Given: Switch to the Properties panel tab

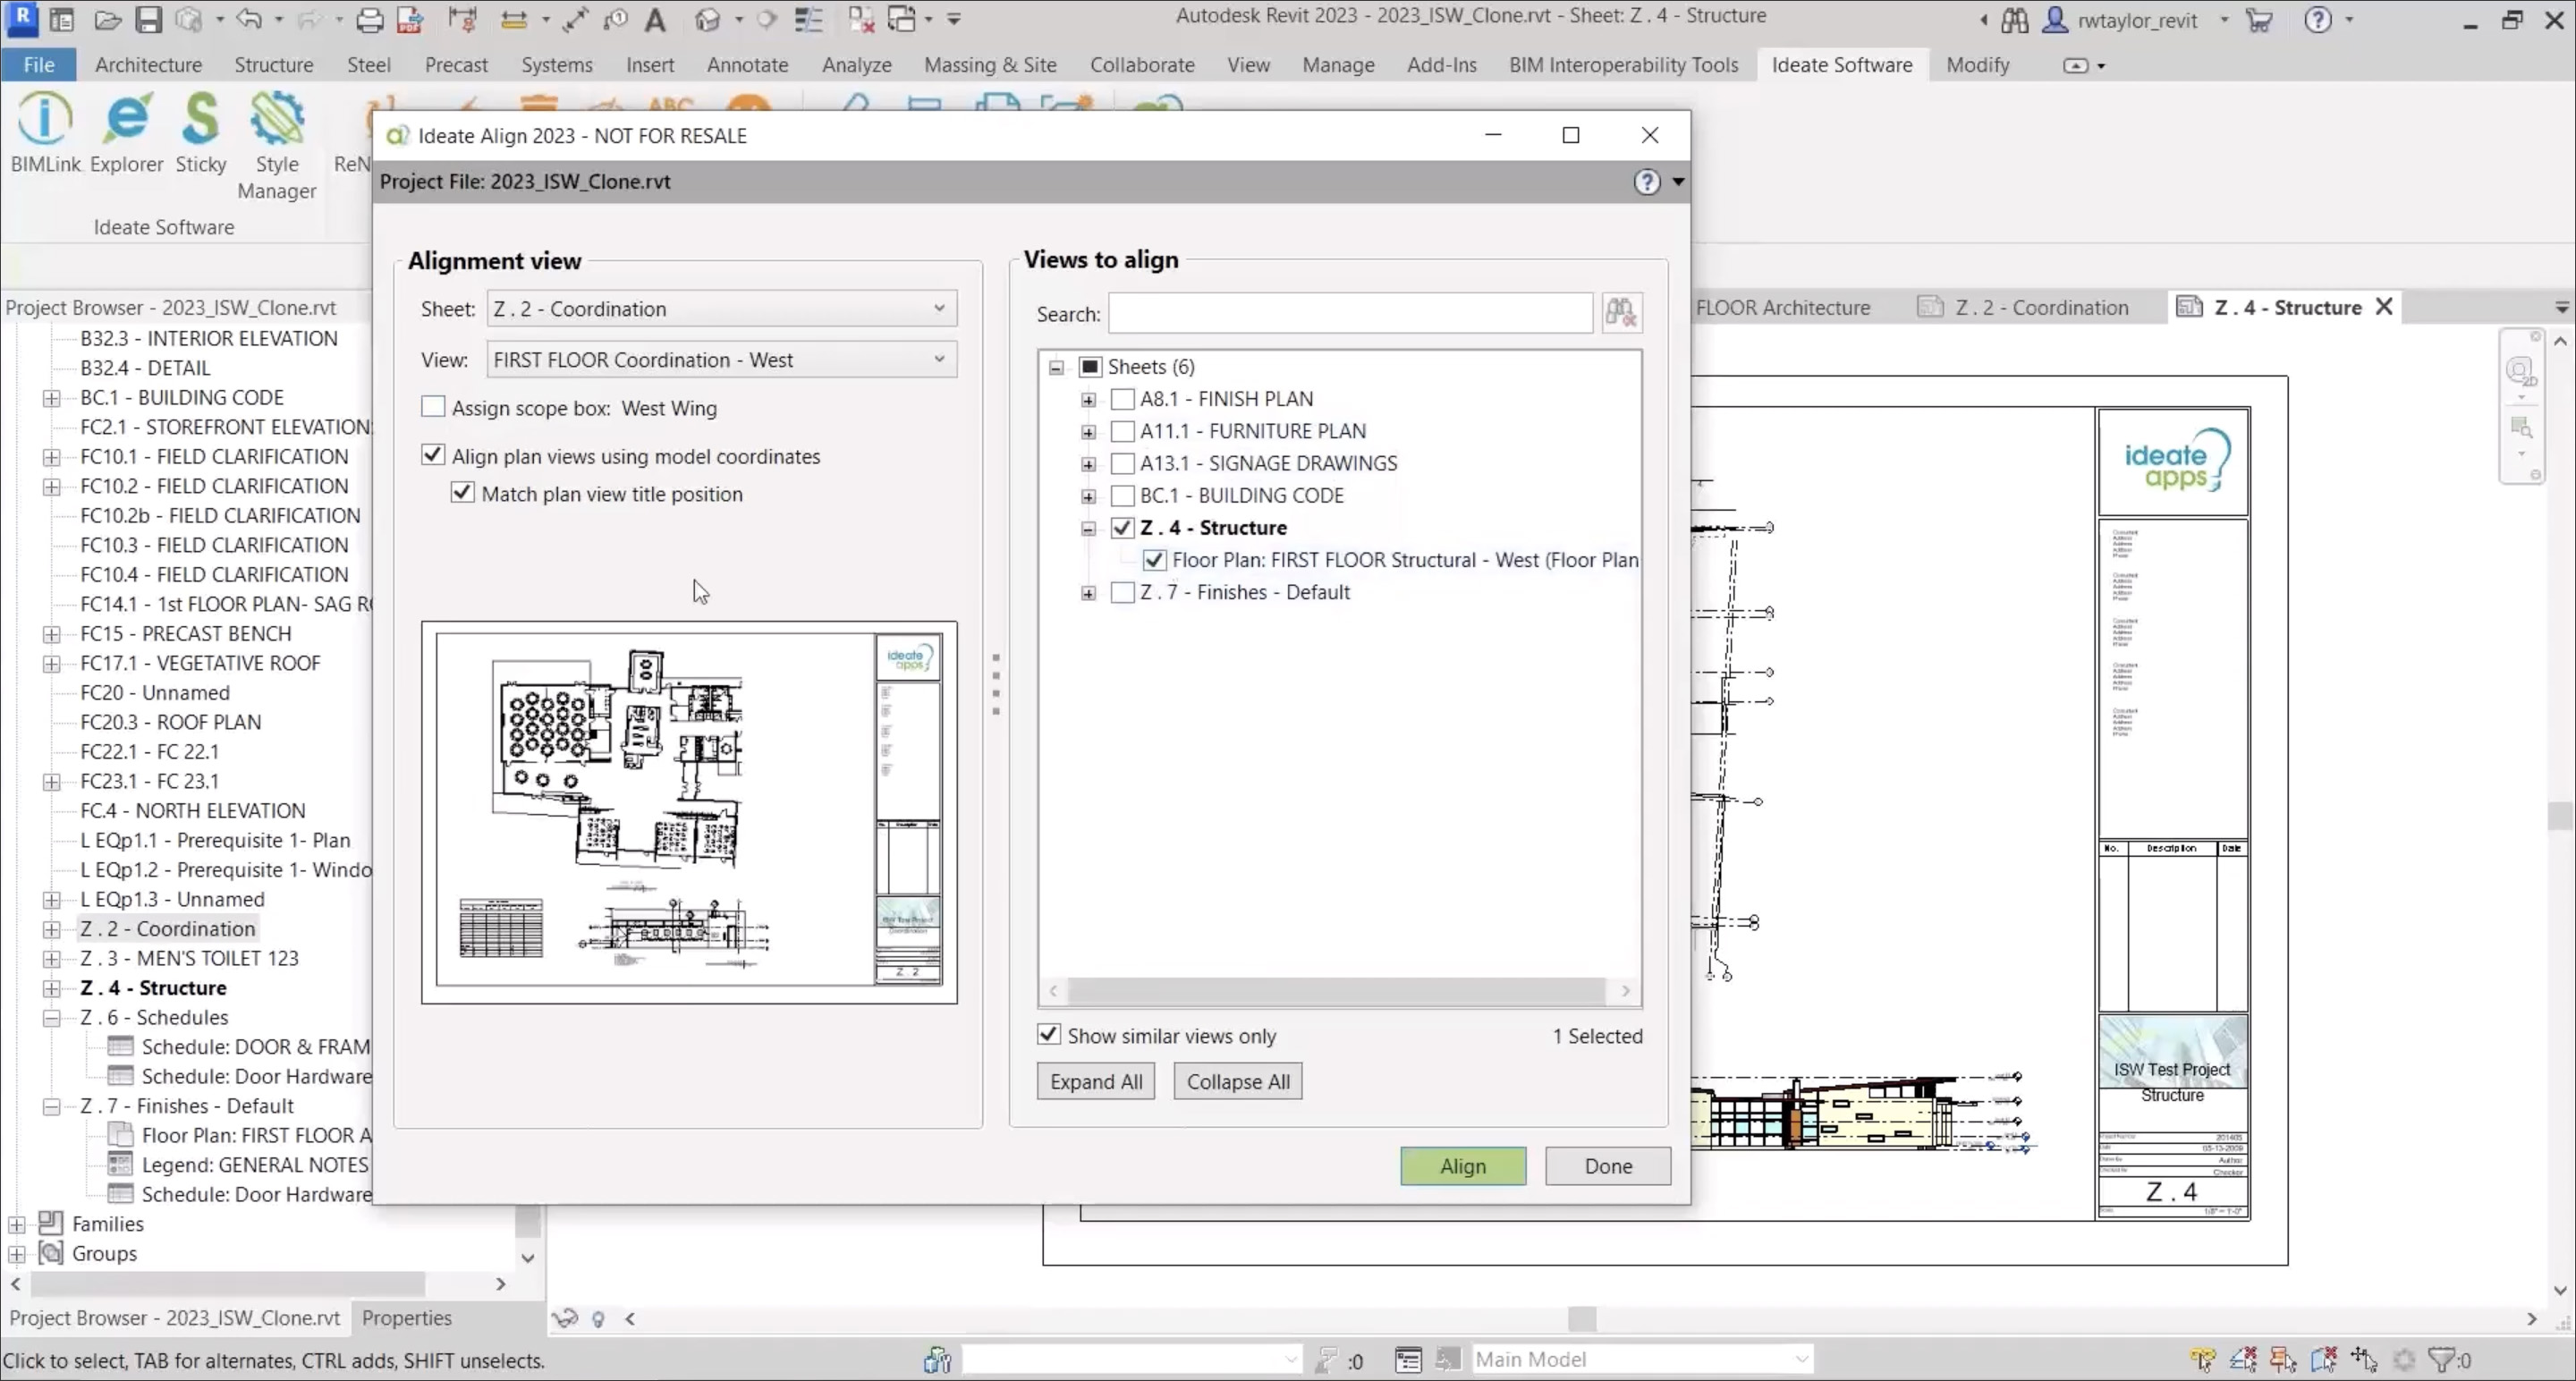Looking at the screenshot, I should click(x=406, y=1318).
